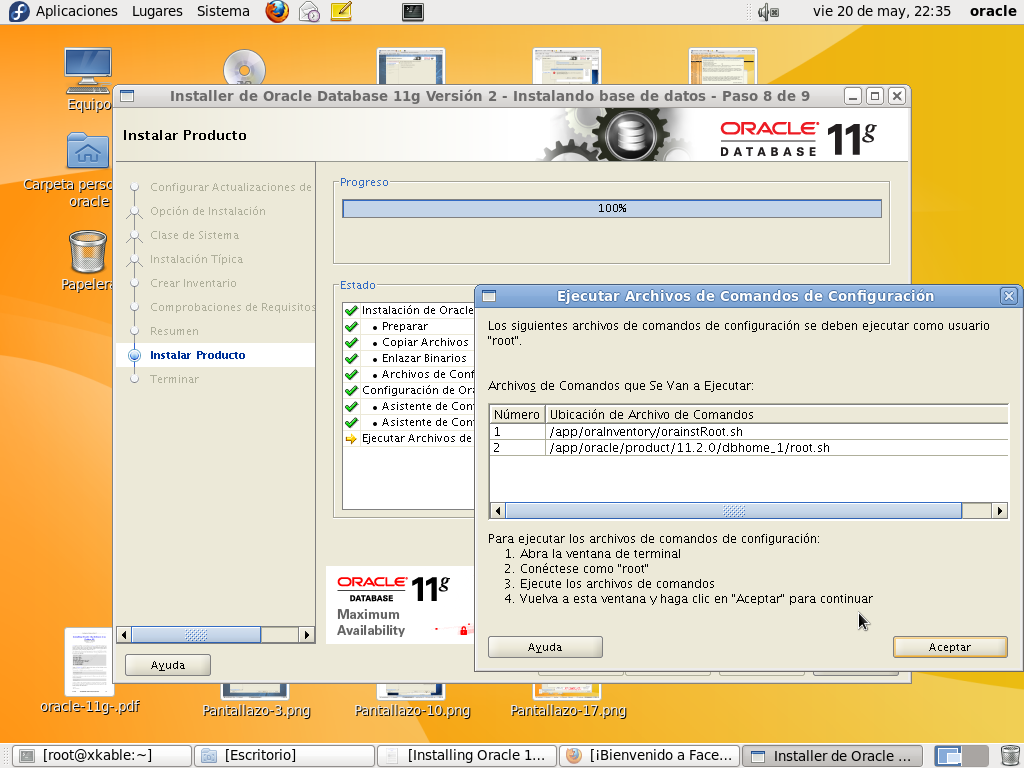Switch to Bienvenido a Facebook Firefox window
The width and height of the screenshot is (1024, 768).
point(649,756)
